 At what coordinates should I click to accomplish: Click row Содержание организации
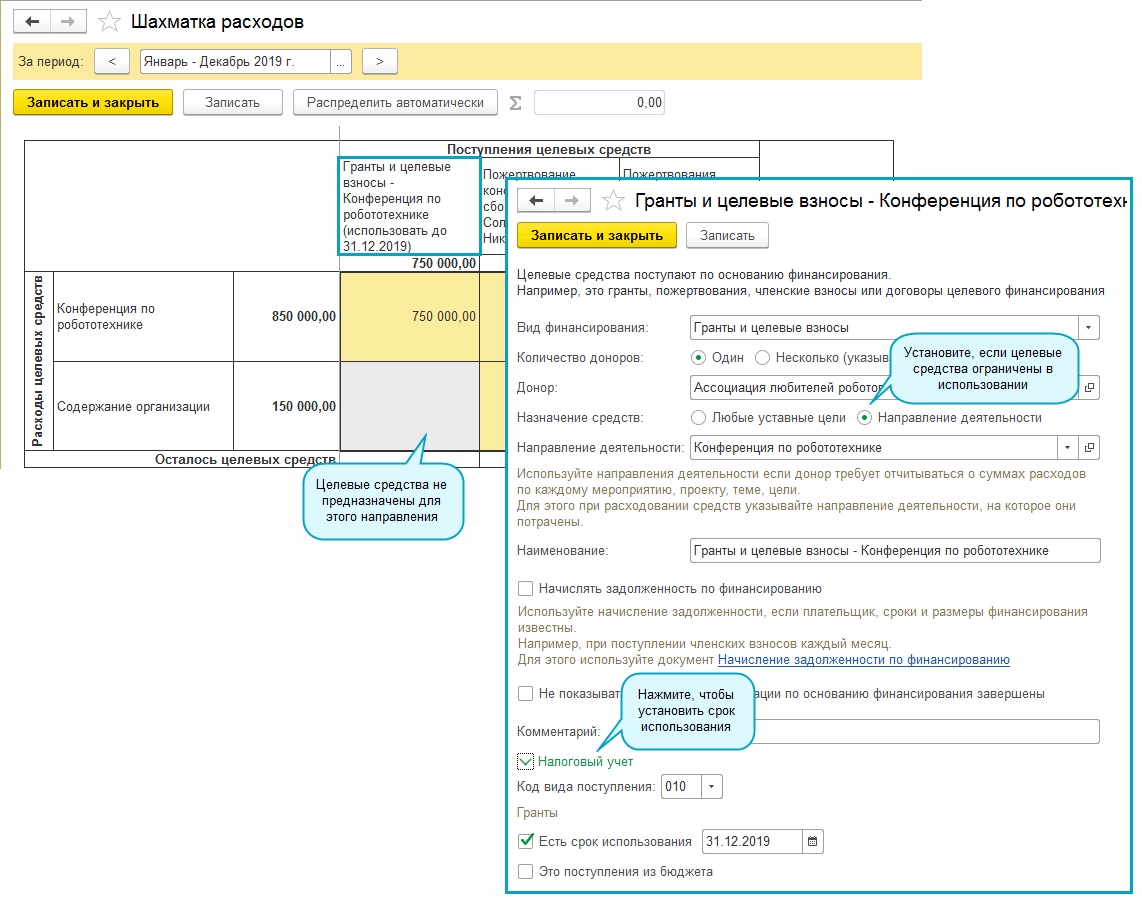click(x=143, y=407)
